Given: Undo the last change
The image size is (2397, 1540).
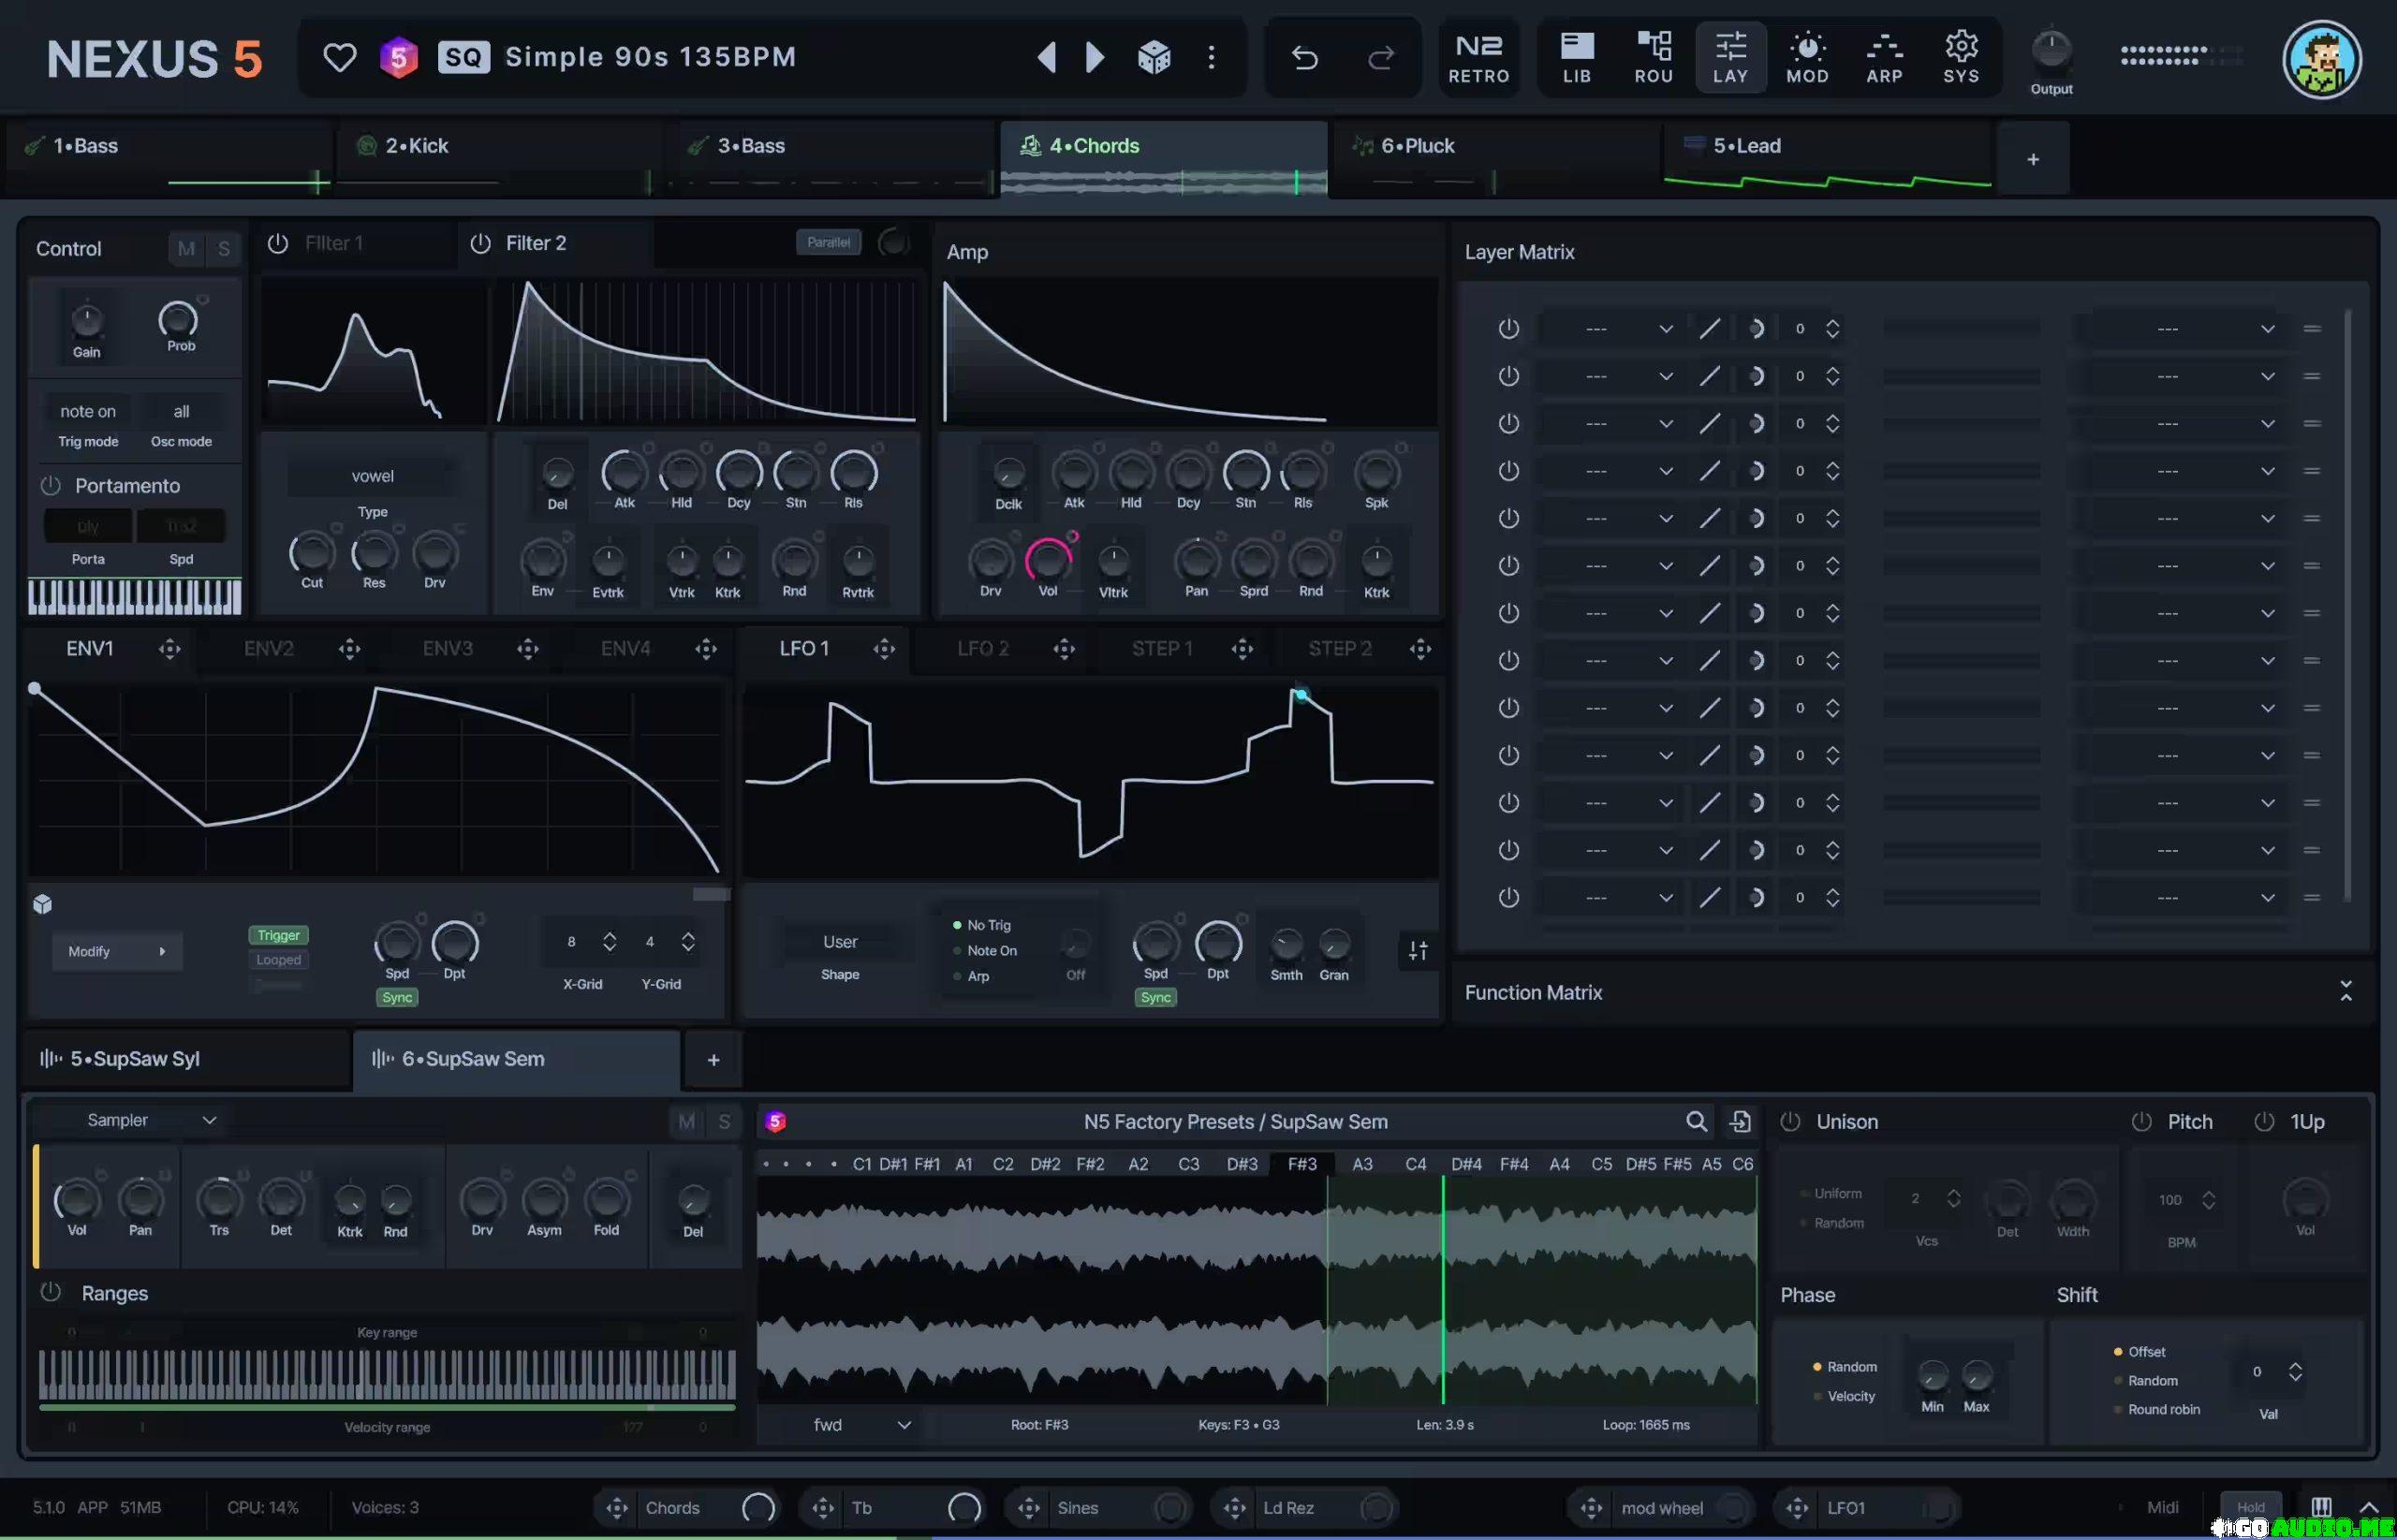Looking at the screenshot, I should pos(1305,58).
